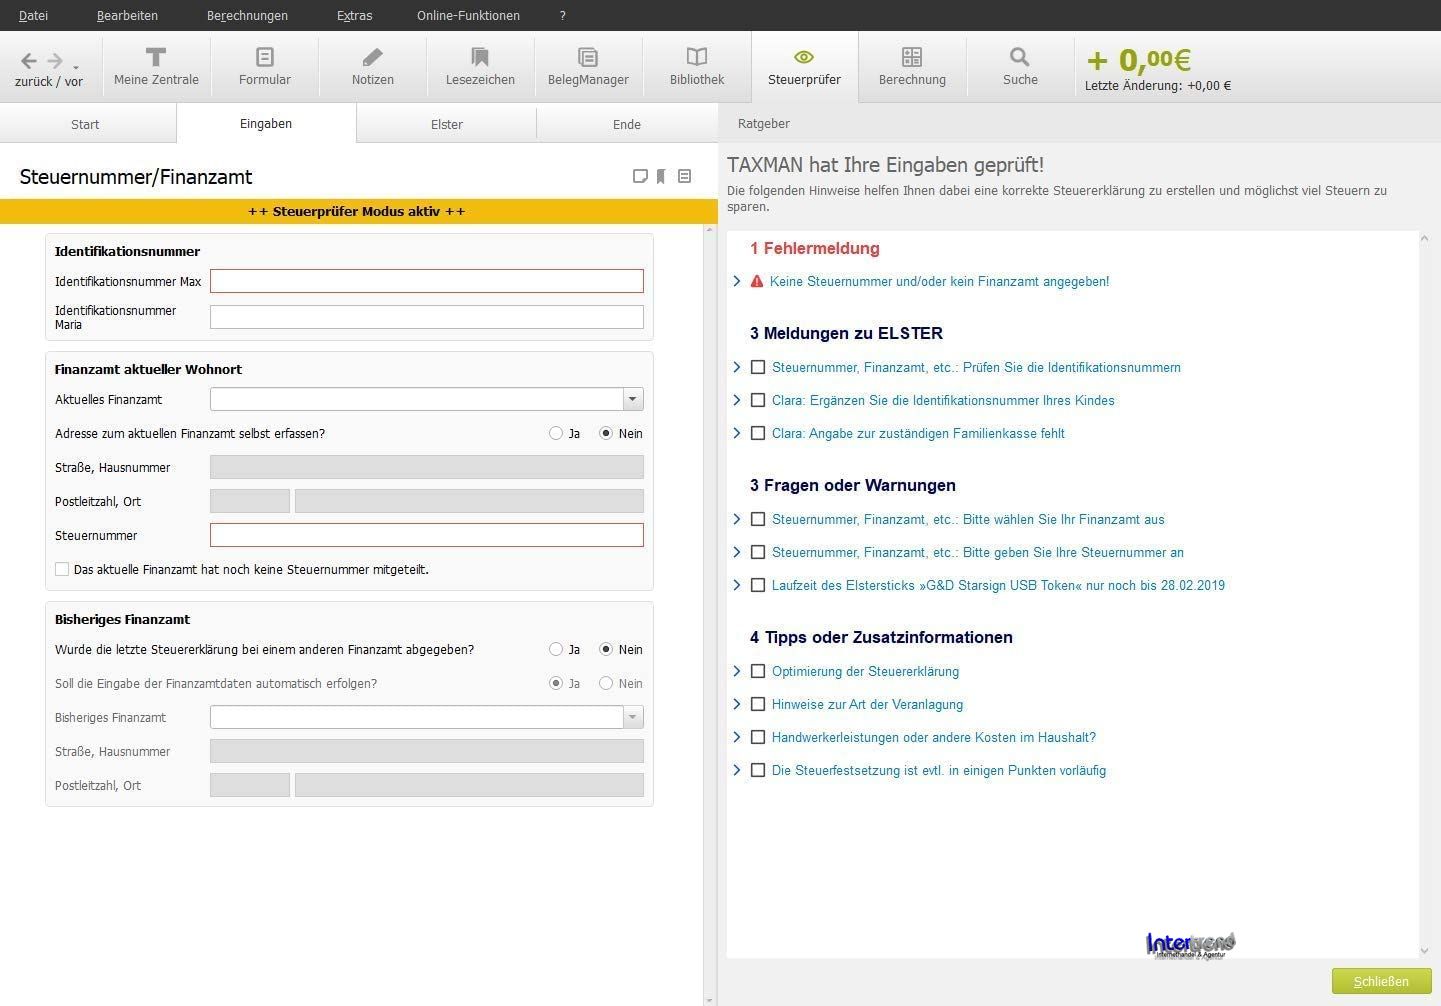Image resolution: width=1441 pixels, height=1006 pixels.
Task: Click the Formular toolbar icon
Action: coord(265,67)
